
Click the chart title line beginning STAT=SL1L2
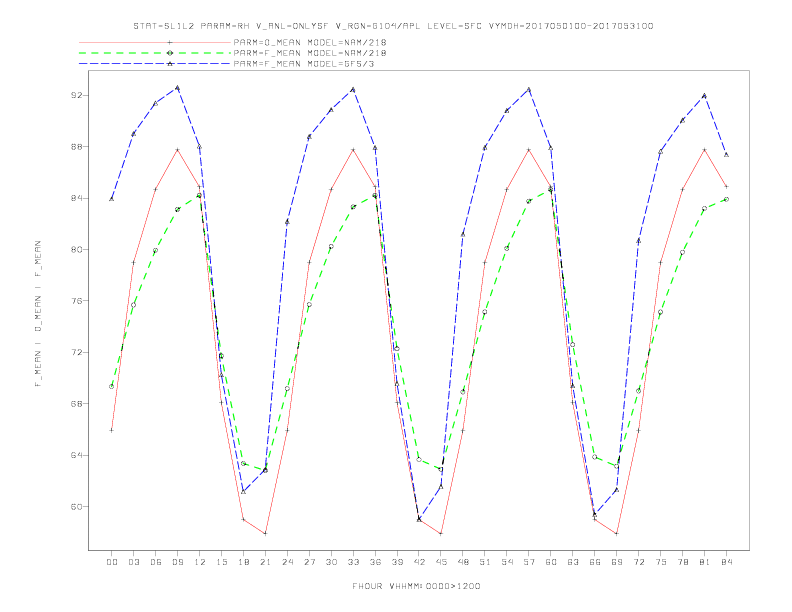click(x=393, y=26)
